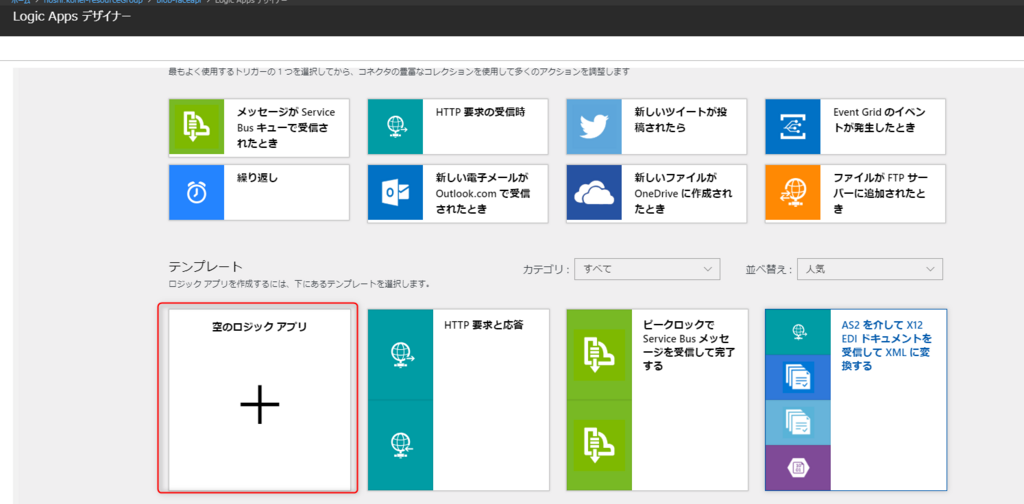
Task: Select the 空のロジック アプリ title text
Action: click(x=260, y=326)
